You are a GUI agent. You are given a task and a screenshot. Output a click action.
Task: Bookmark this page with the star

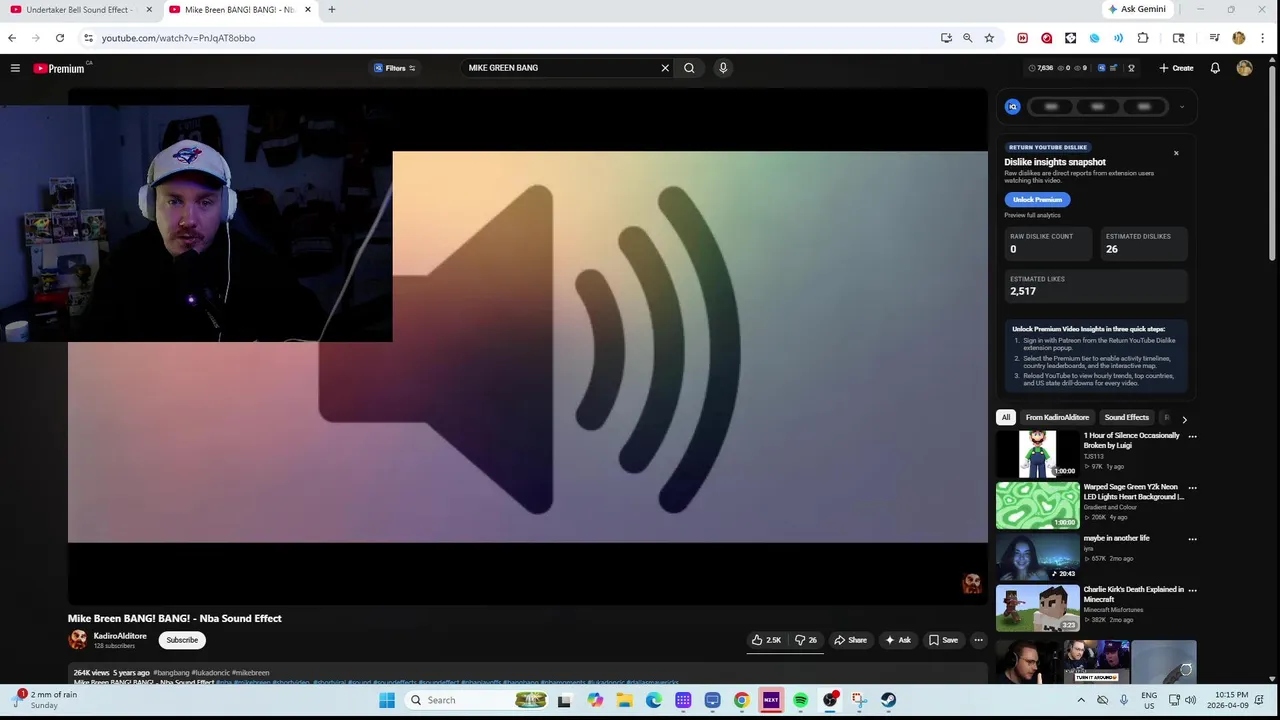[x=989, y=38]
